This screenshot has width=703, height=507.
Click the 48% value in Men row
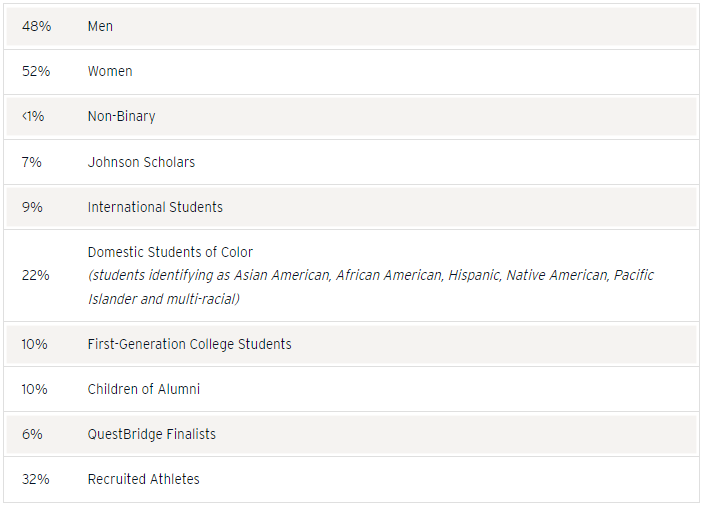coord(36,26)
